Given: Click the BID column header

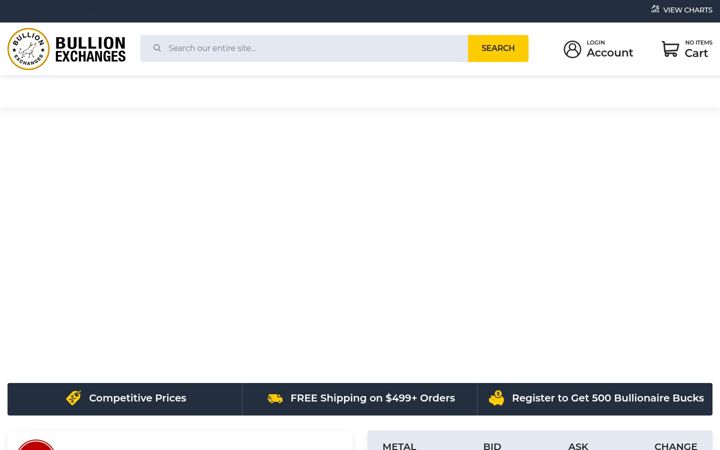Looking at the screenshot, I should tap(492, 446).
